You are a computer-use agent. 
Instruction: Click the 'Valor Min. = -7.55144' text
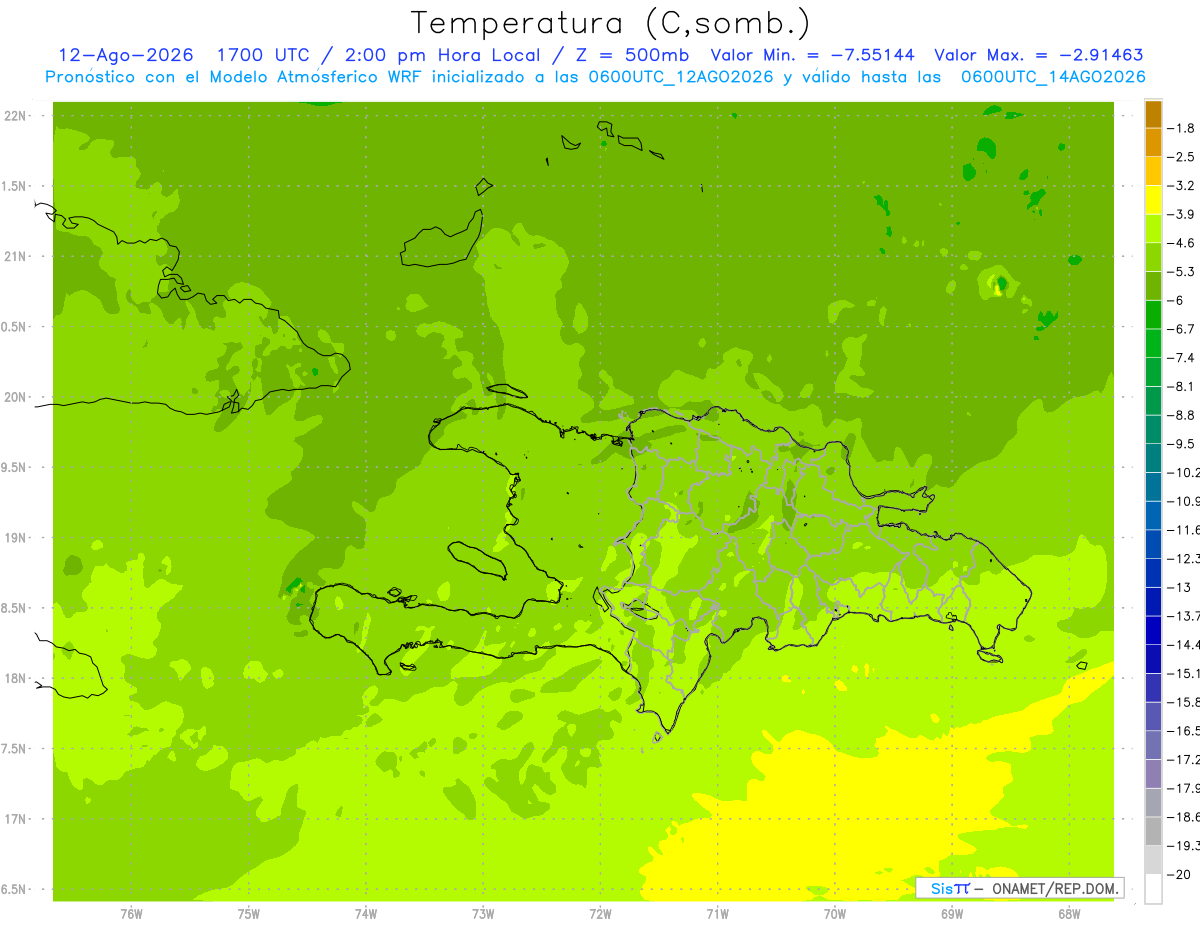pyautogui.click(x=813, y=55)
